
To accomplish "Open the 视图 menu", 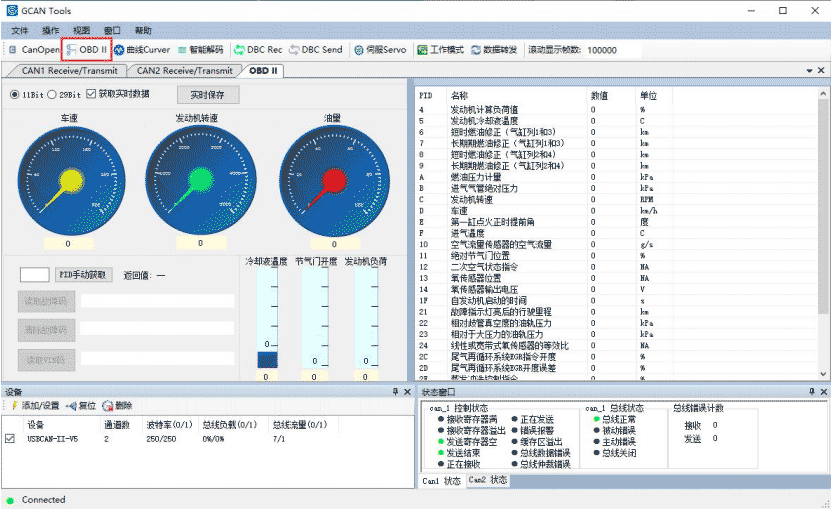I will pos(81,30).
